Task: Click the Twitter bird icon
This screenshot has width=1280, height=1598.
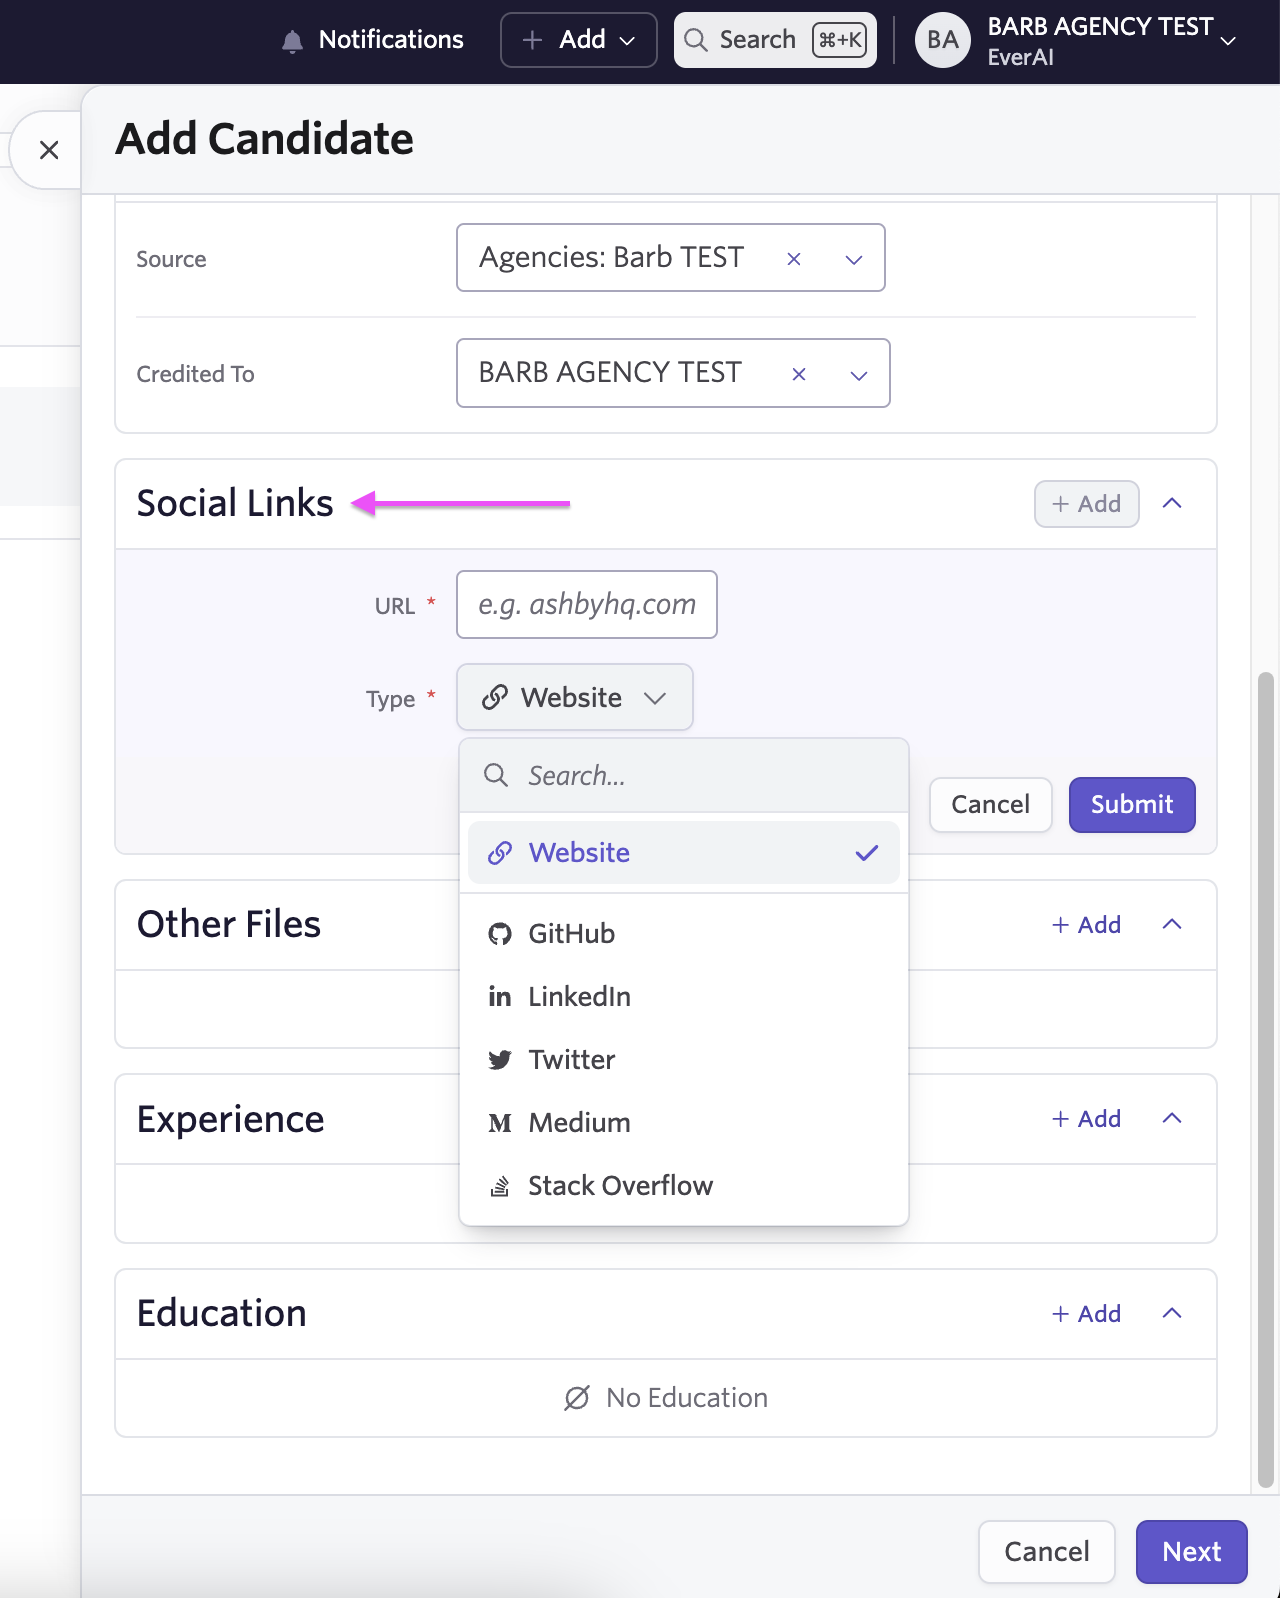Action: [x=500, y=1060]
